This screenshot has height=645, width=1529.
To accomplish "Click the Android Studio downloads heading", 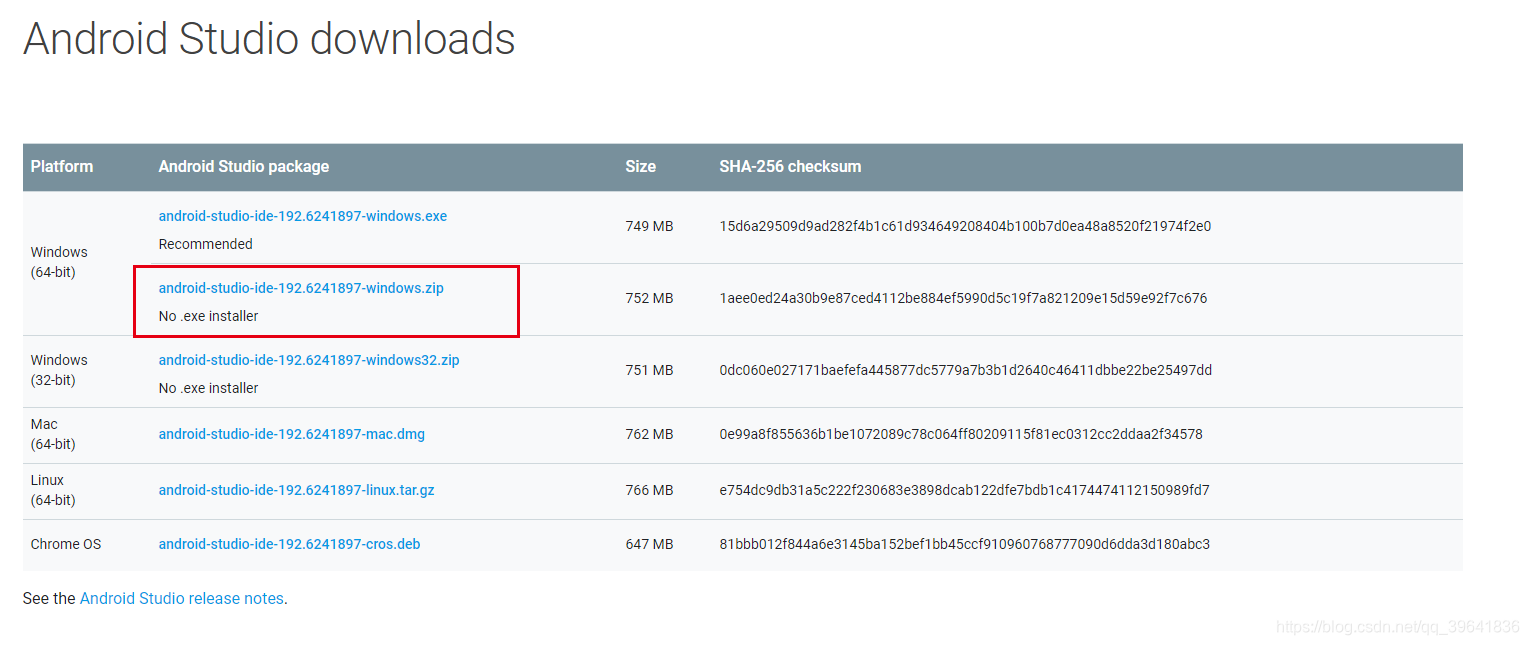I will click(x=269, y=39).
